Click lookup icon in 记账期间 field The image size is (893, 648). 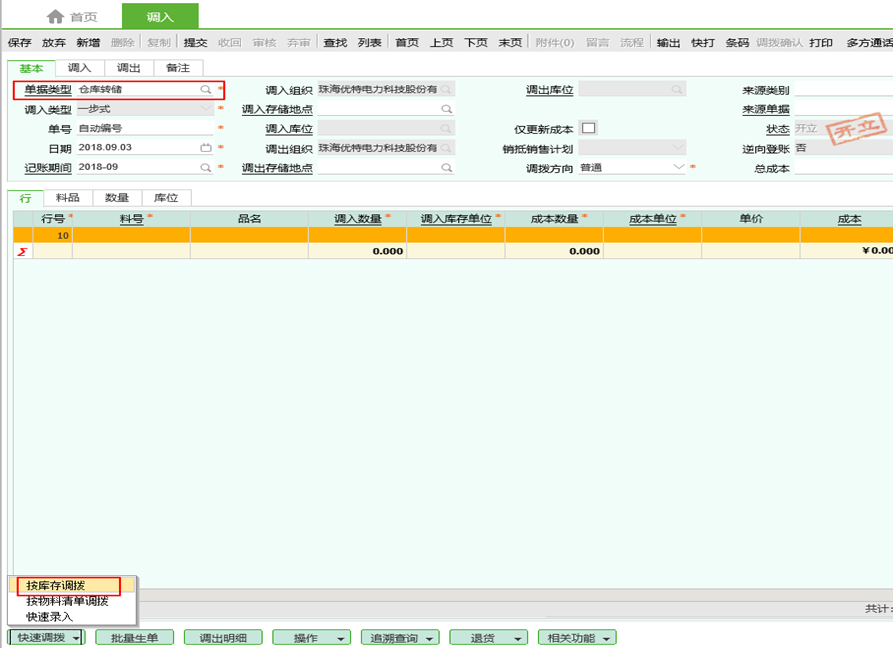point(205,167)
